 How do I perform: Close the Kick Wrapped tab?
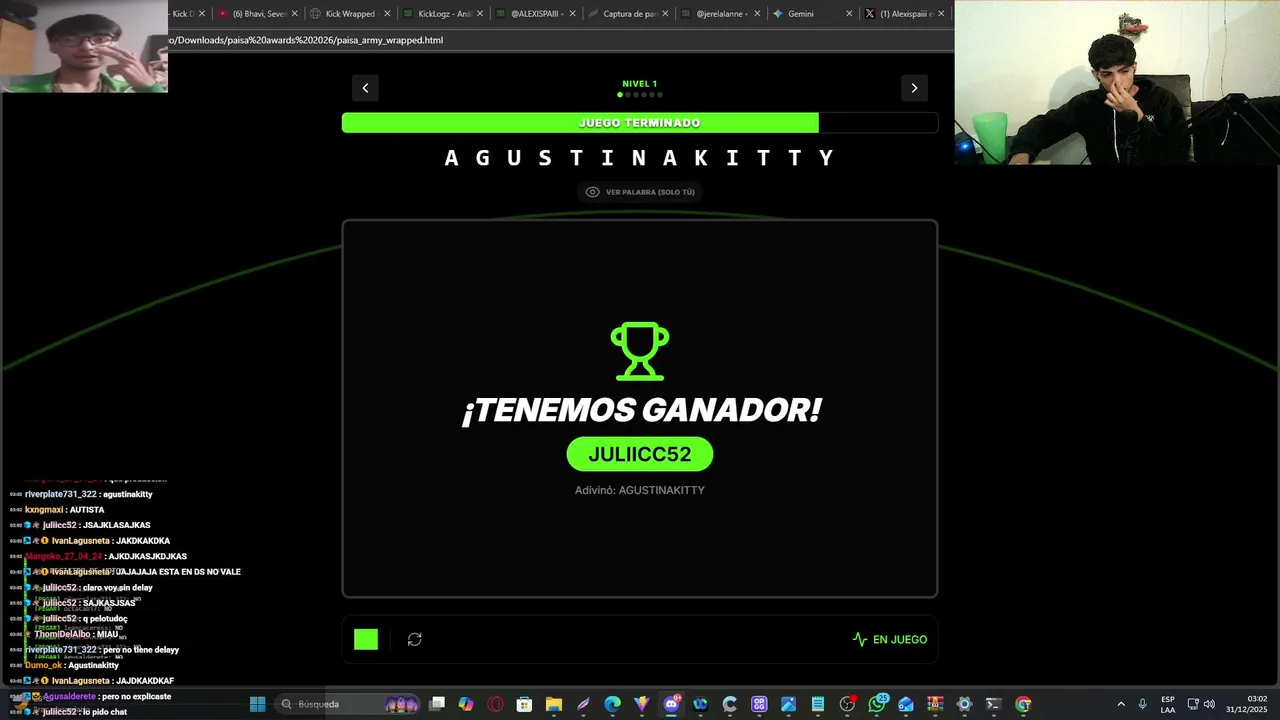point(387,14)
